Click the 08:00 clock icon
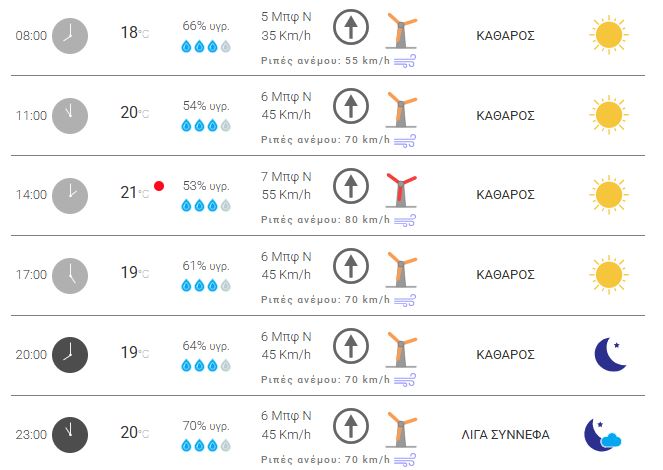This screenshot has height=470, width=663. [x=69, y=35]
